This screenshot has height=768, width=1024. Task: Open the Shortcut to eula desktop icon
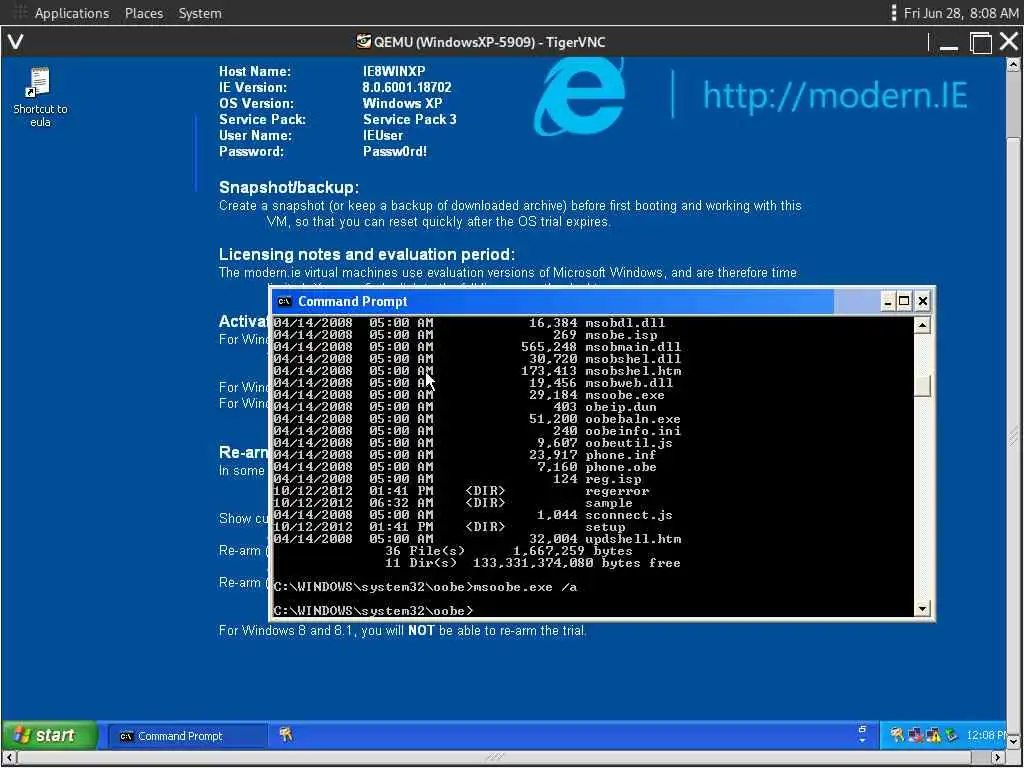tap(40, 97)
